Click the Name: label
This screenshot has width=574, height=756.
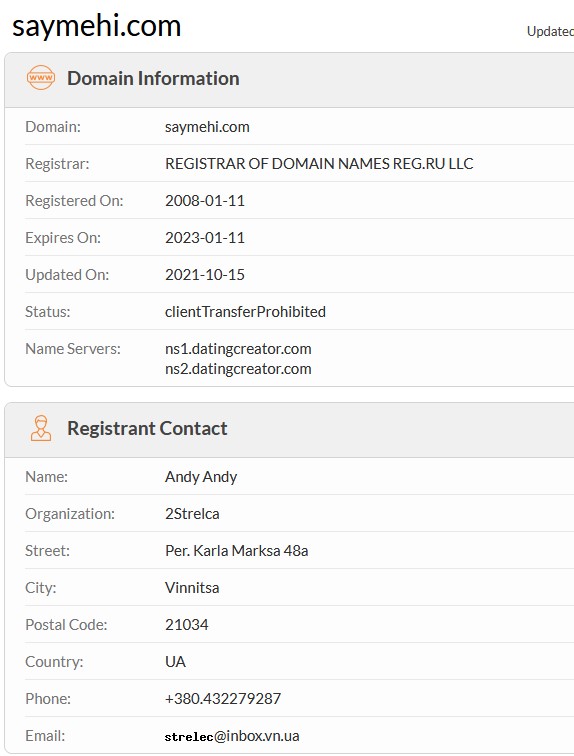(46, 477)
